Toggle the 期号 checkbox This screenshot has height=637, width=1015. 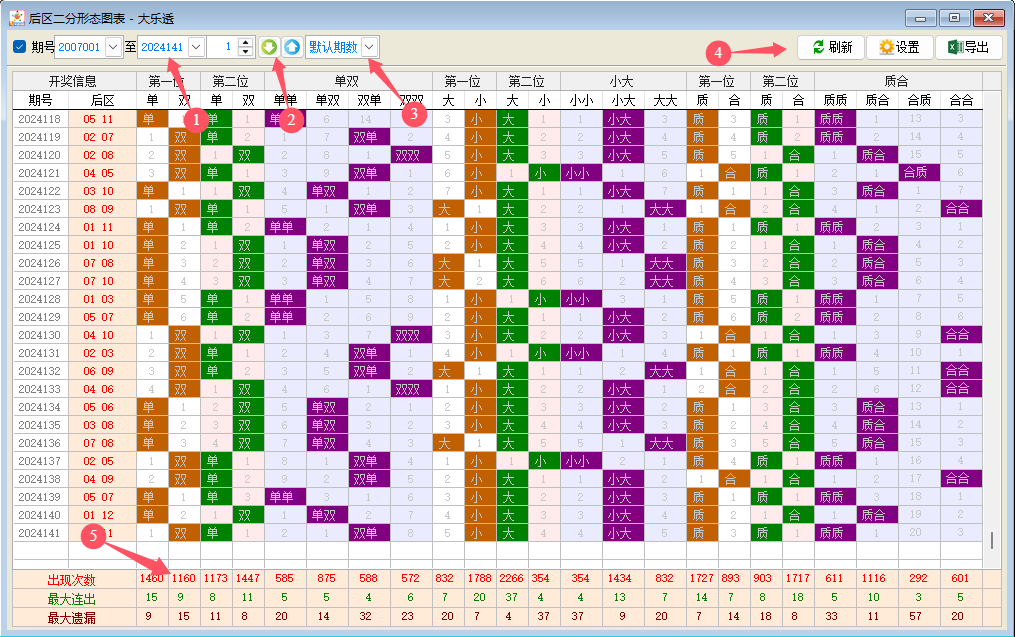[x=19, y=47]
